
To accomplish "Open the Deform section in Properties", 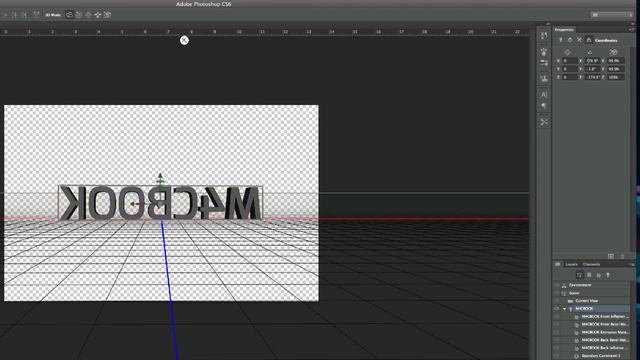I will point(570,40).
